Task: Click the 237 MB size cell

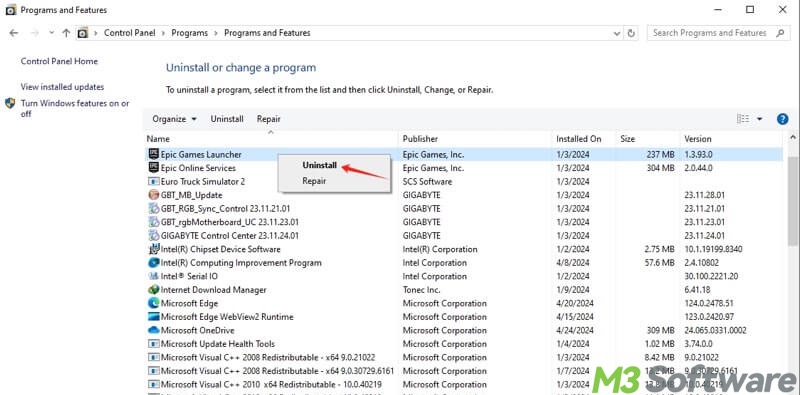Action: [660, 154]
